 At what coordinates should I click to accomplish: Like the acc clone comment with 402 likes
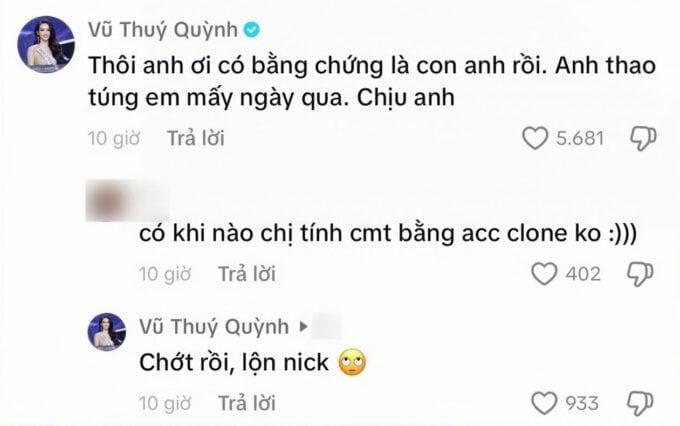[544, 274]
